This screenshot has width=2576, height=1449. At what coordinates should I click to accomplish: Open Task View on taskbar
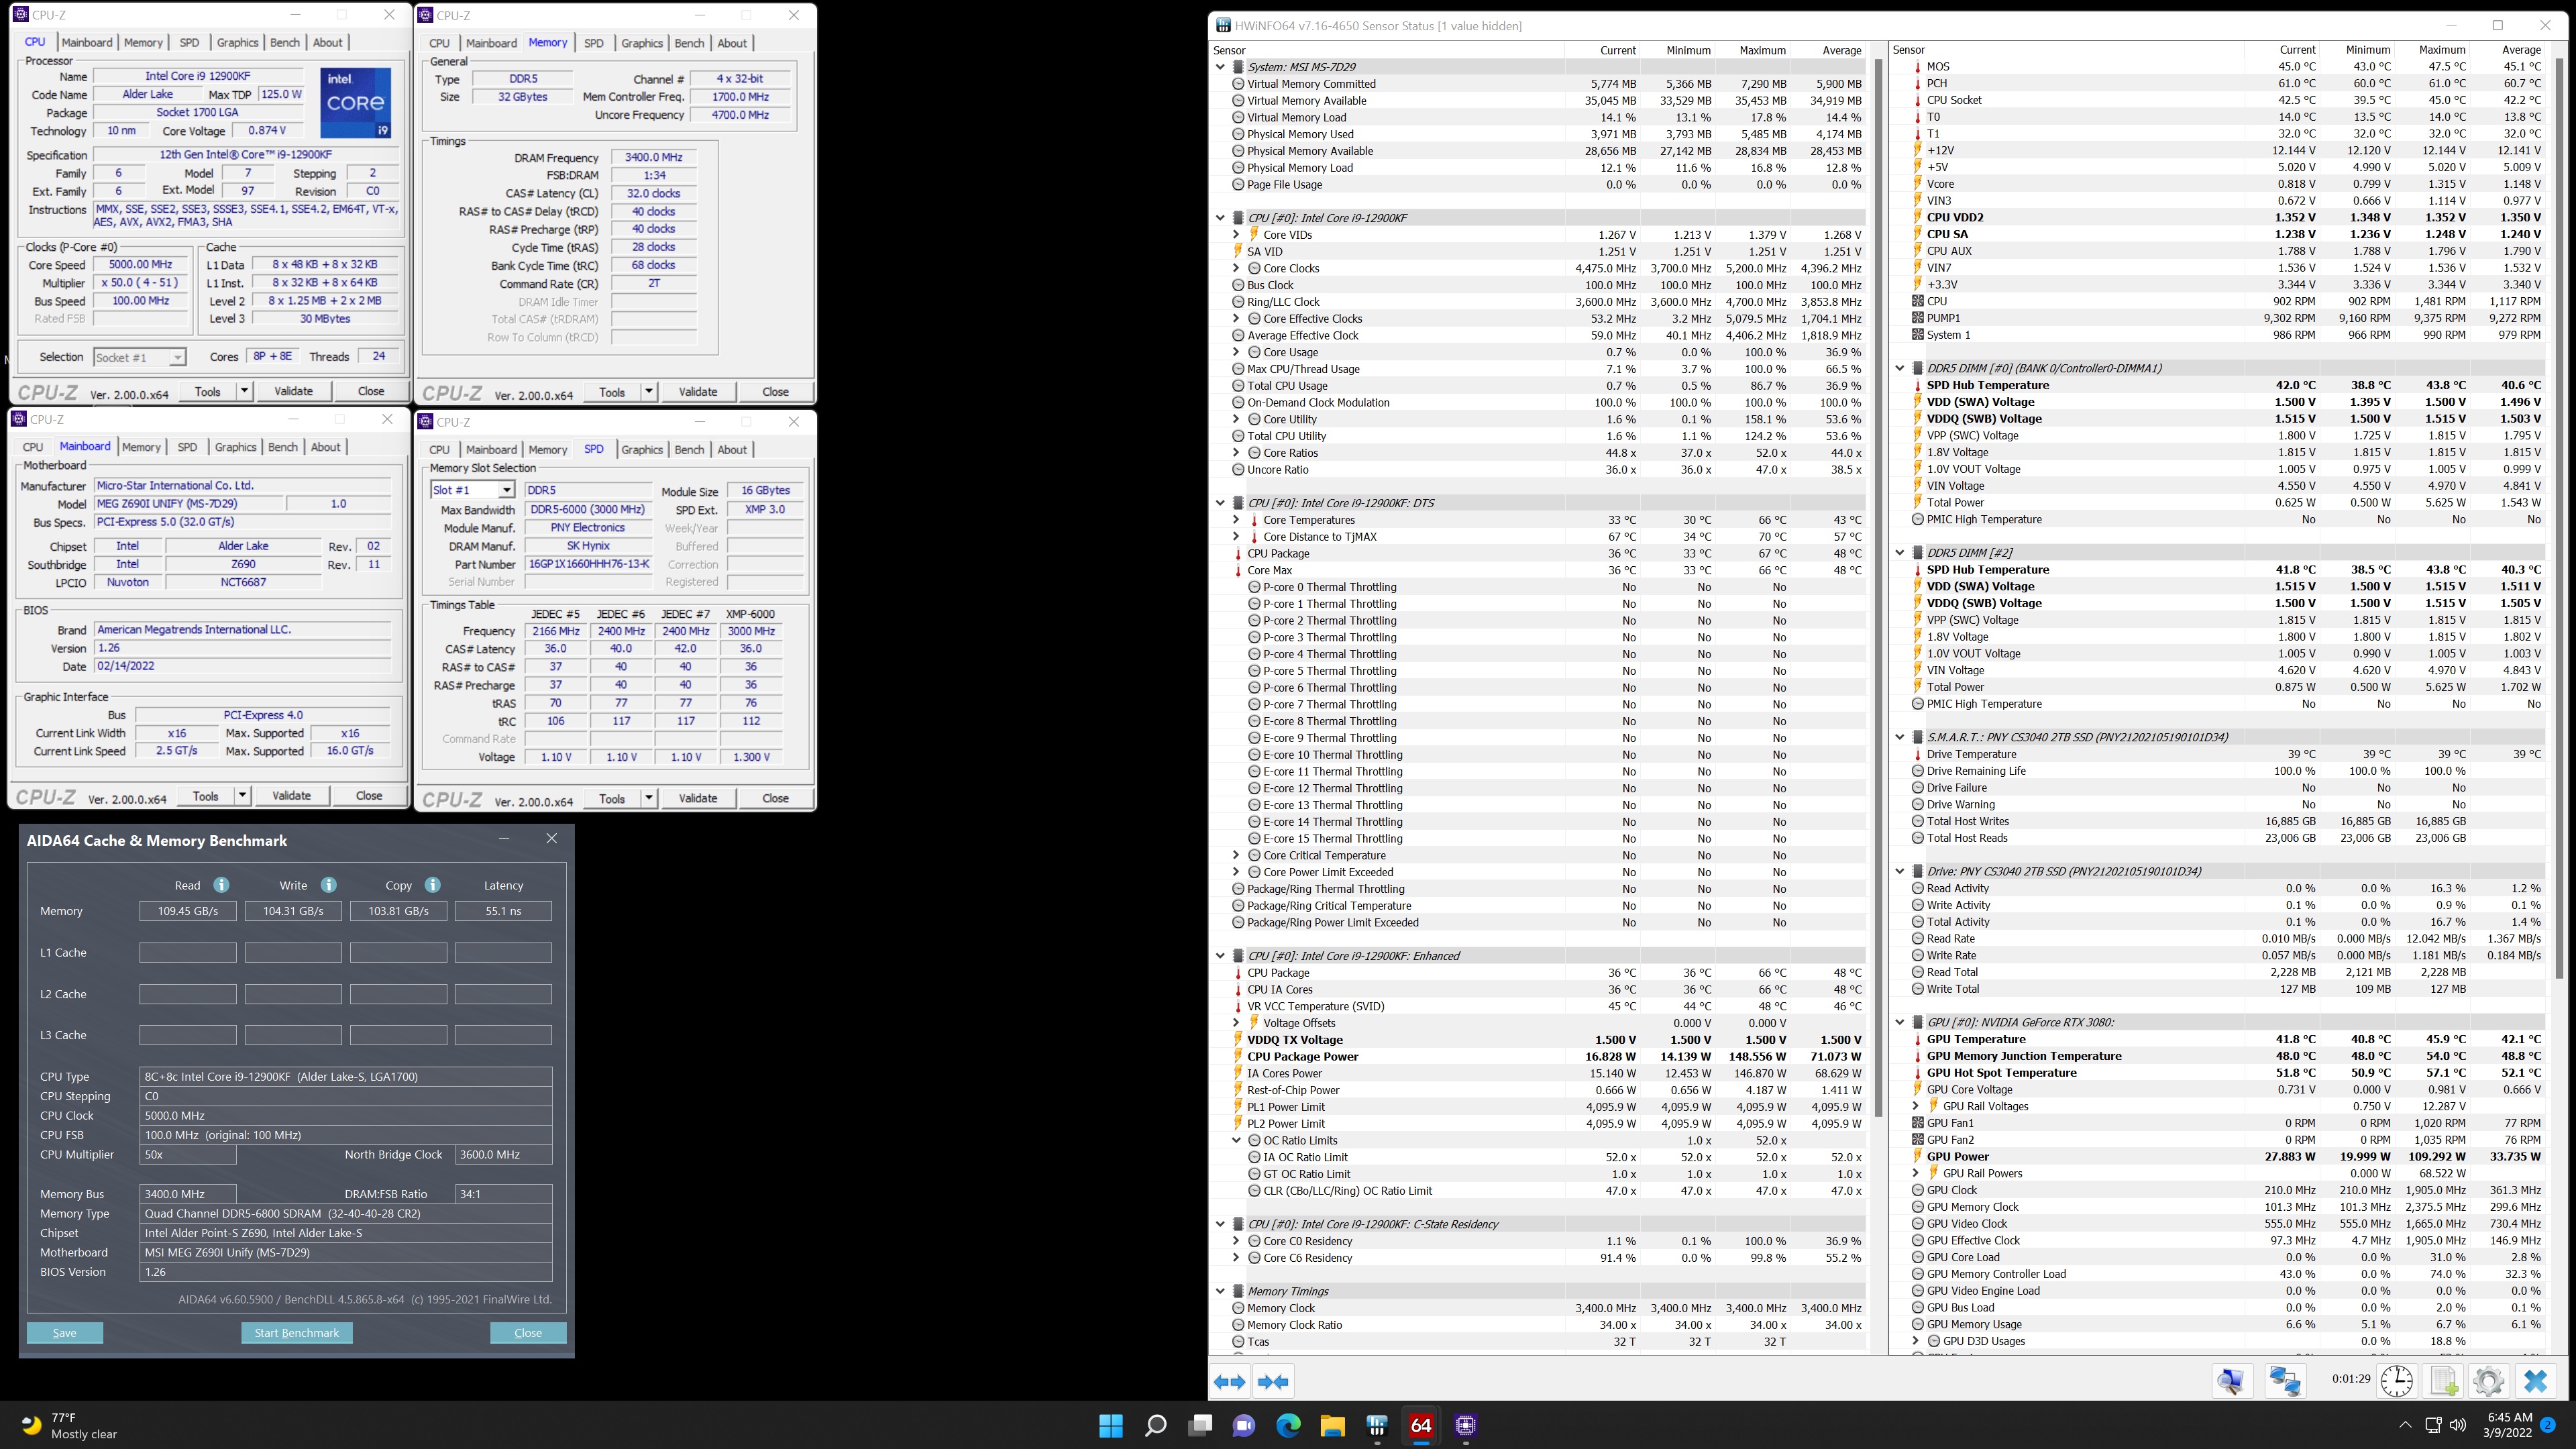click(x=1200, y=1425)
